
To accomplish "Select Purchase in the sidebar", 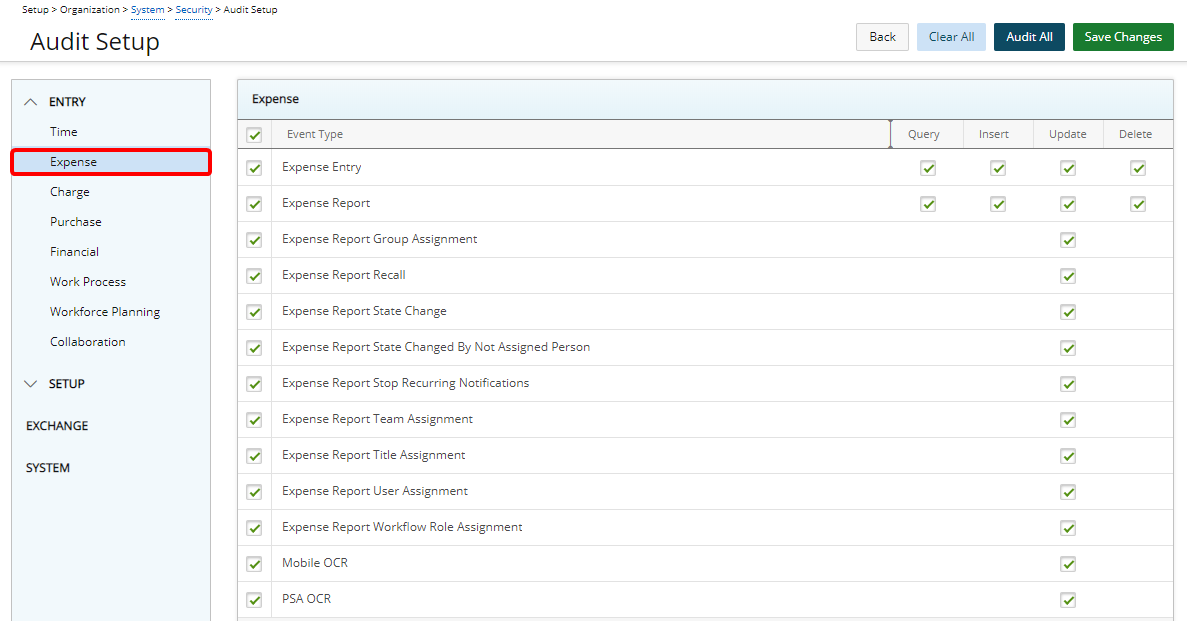I will click(76, 222).
